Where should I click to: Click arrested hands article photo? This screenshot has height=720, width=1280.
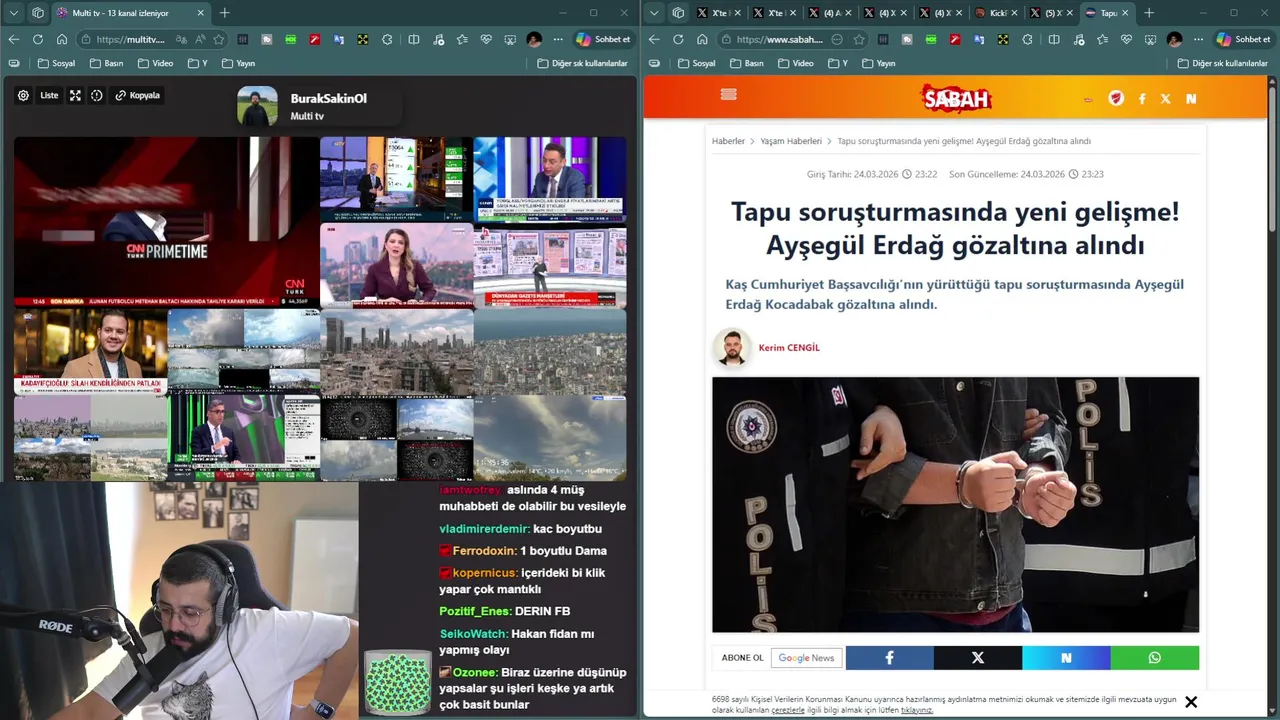pyautogui.click(x=955, y=504)
